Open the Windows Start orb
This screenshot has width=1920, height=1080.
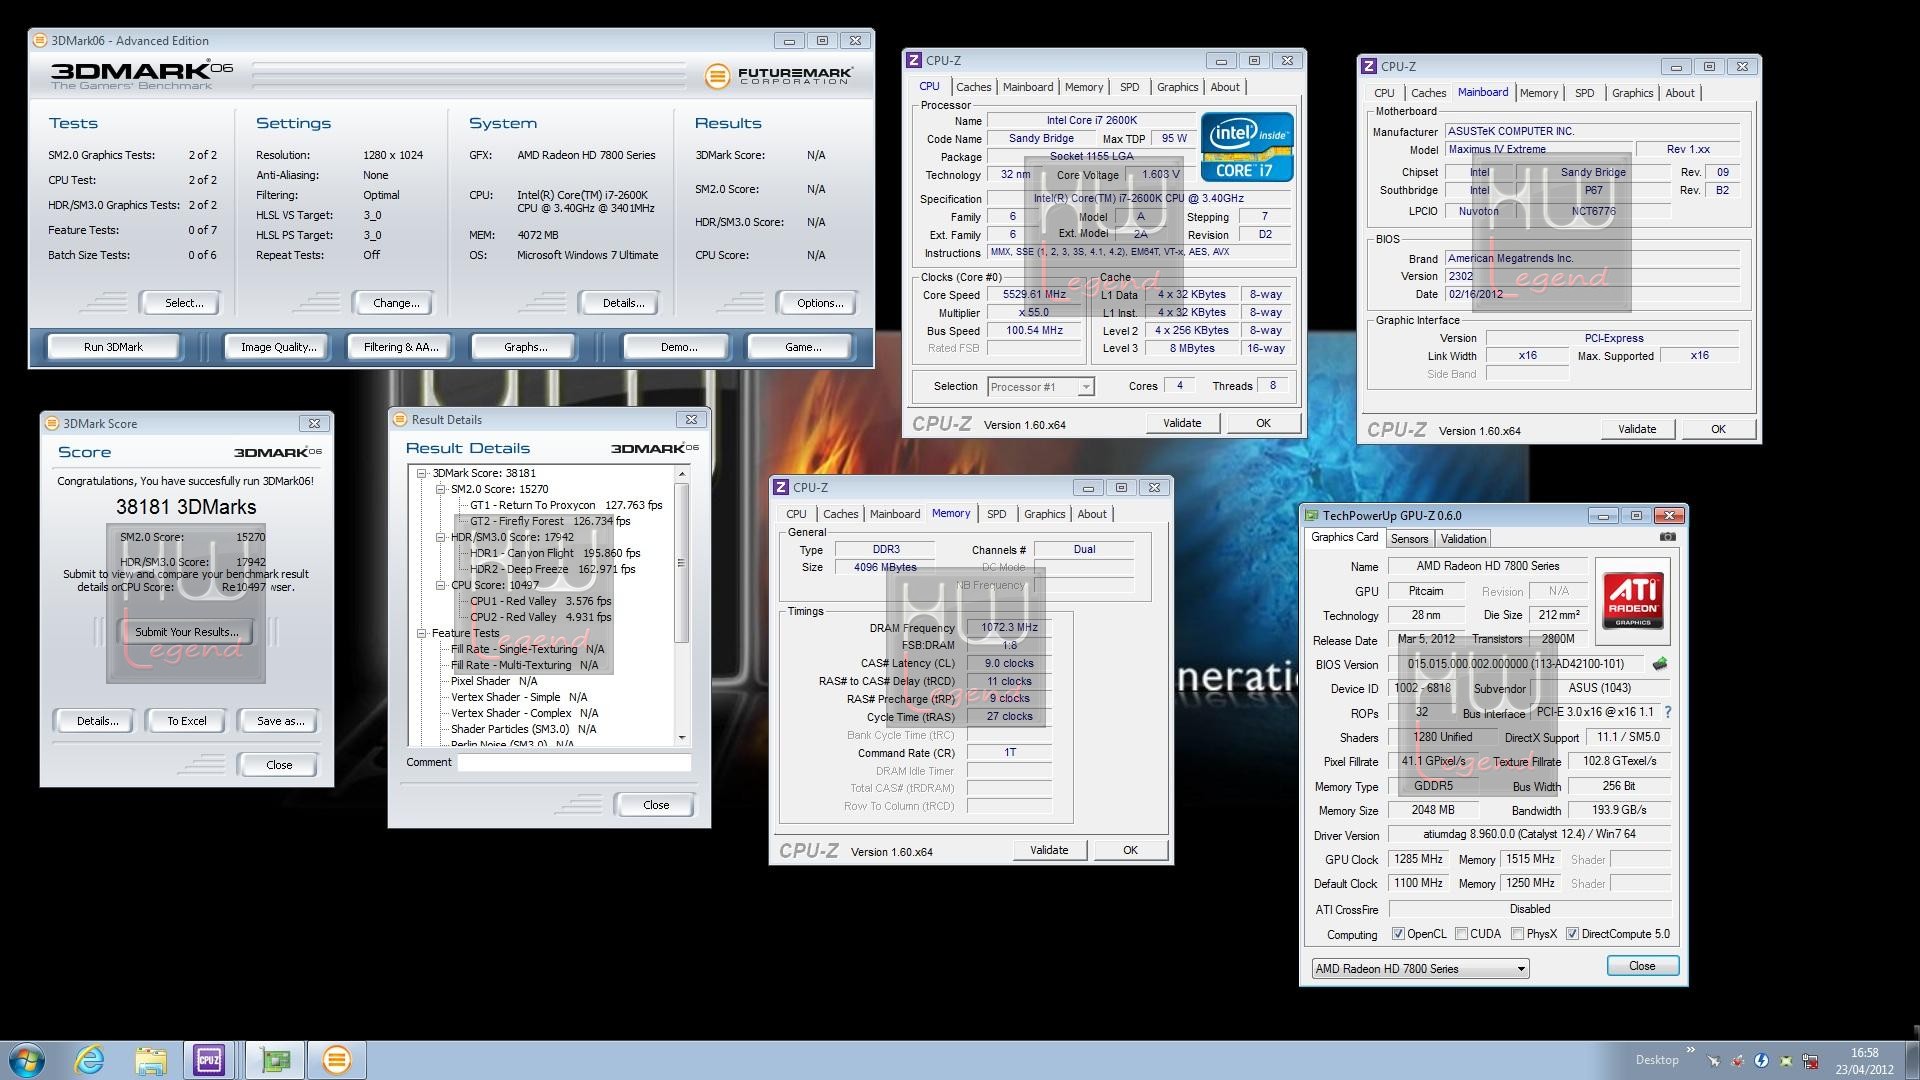26,1060
